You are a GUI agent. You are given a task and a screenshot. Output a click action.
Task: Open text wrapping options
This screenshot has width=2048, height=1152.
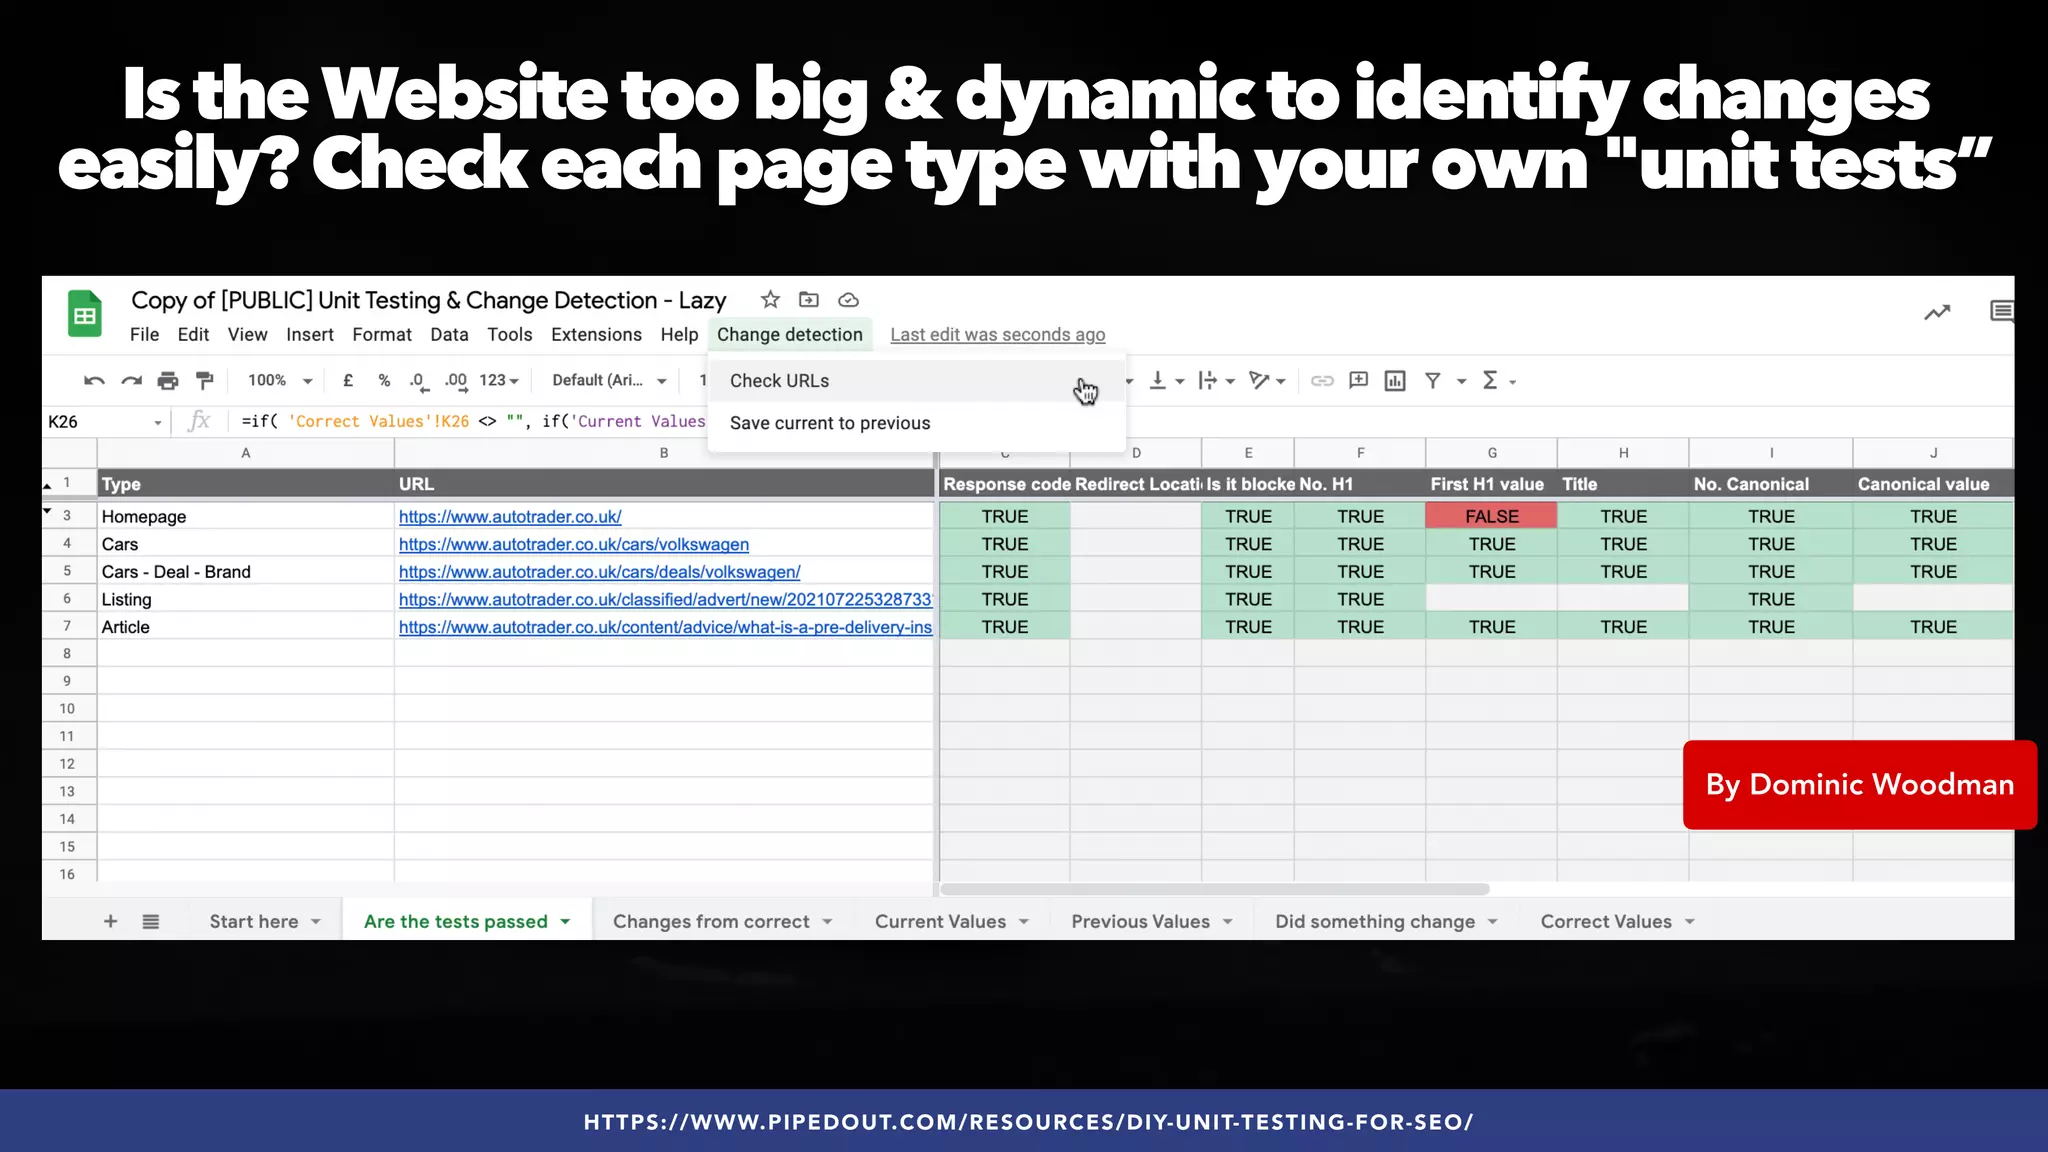tap(1217, 381)
